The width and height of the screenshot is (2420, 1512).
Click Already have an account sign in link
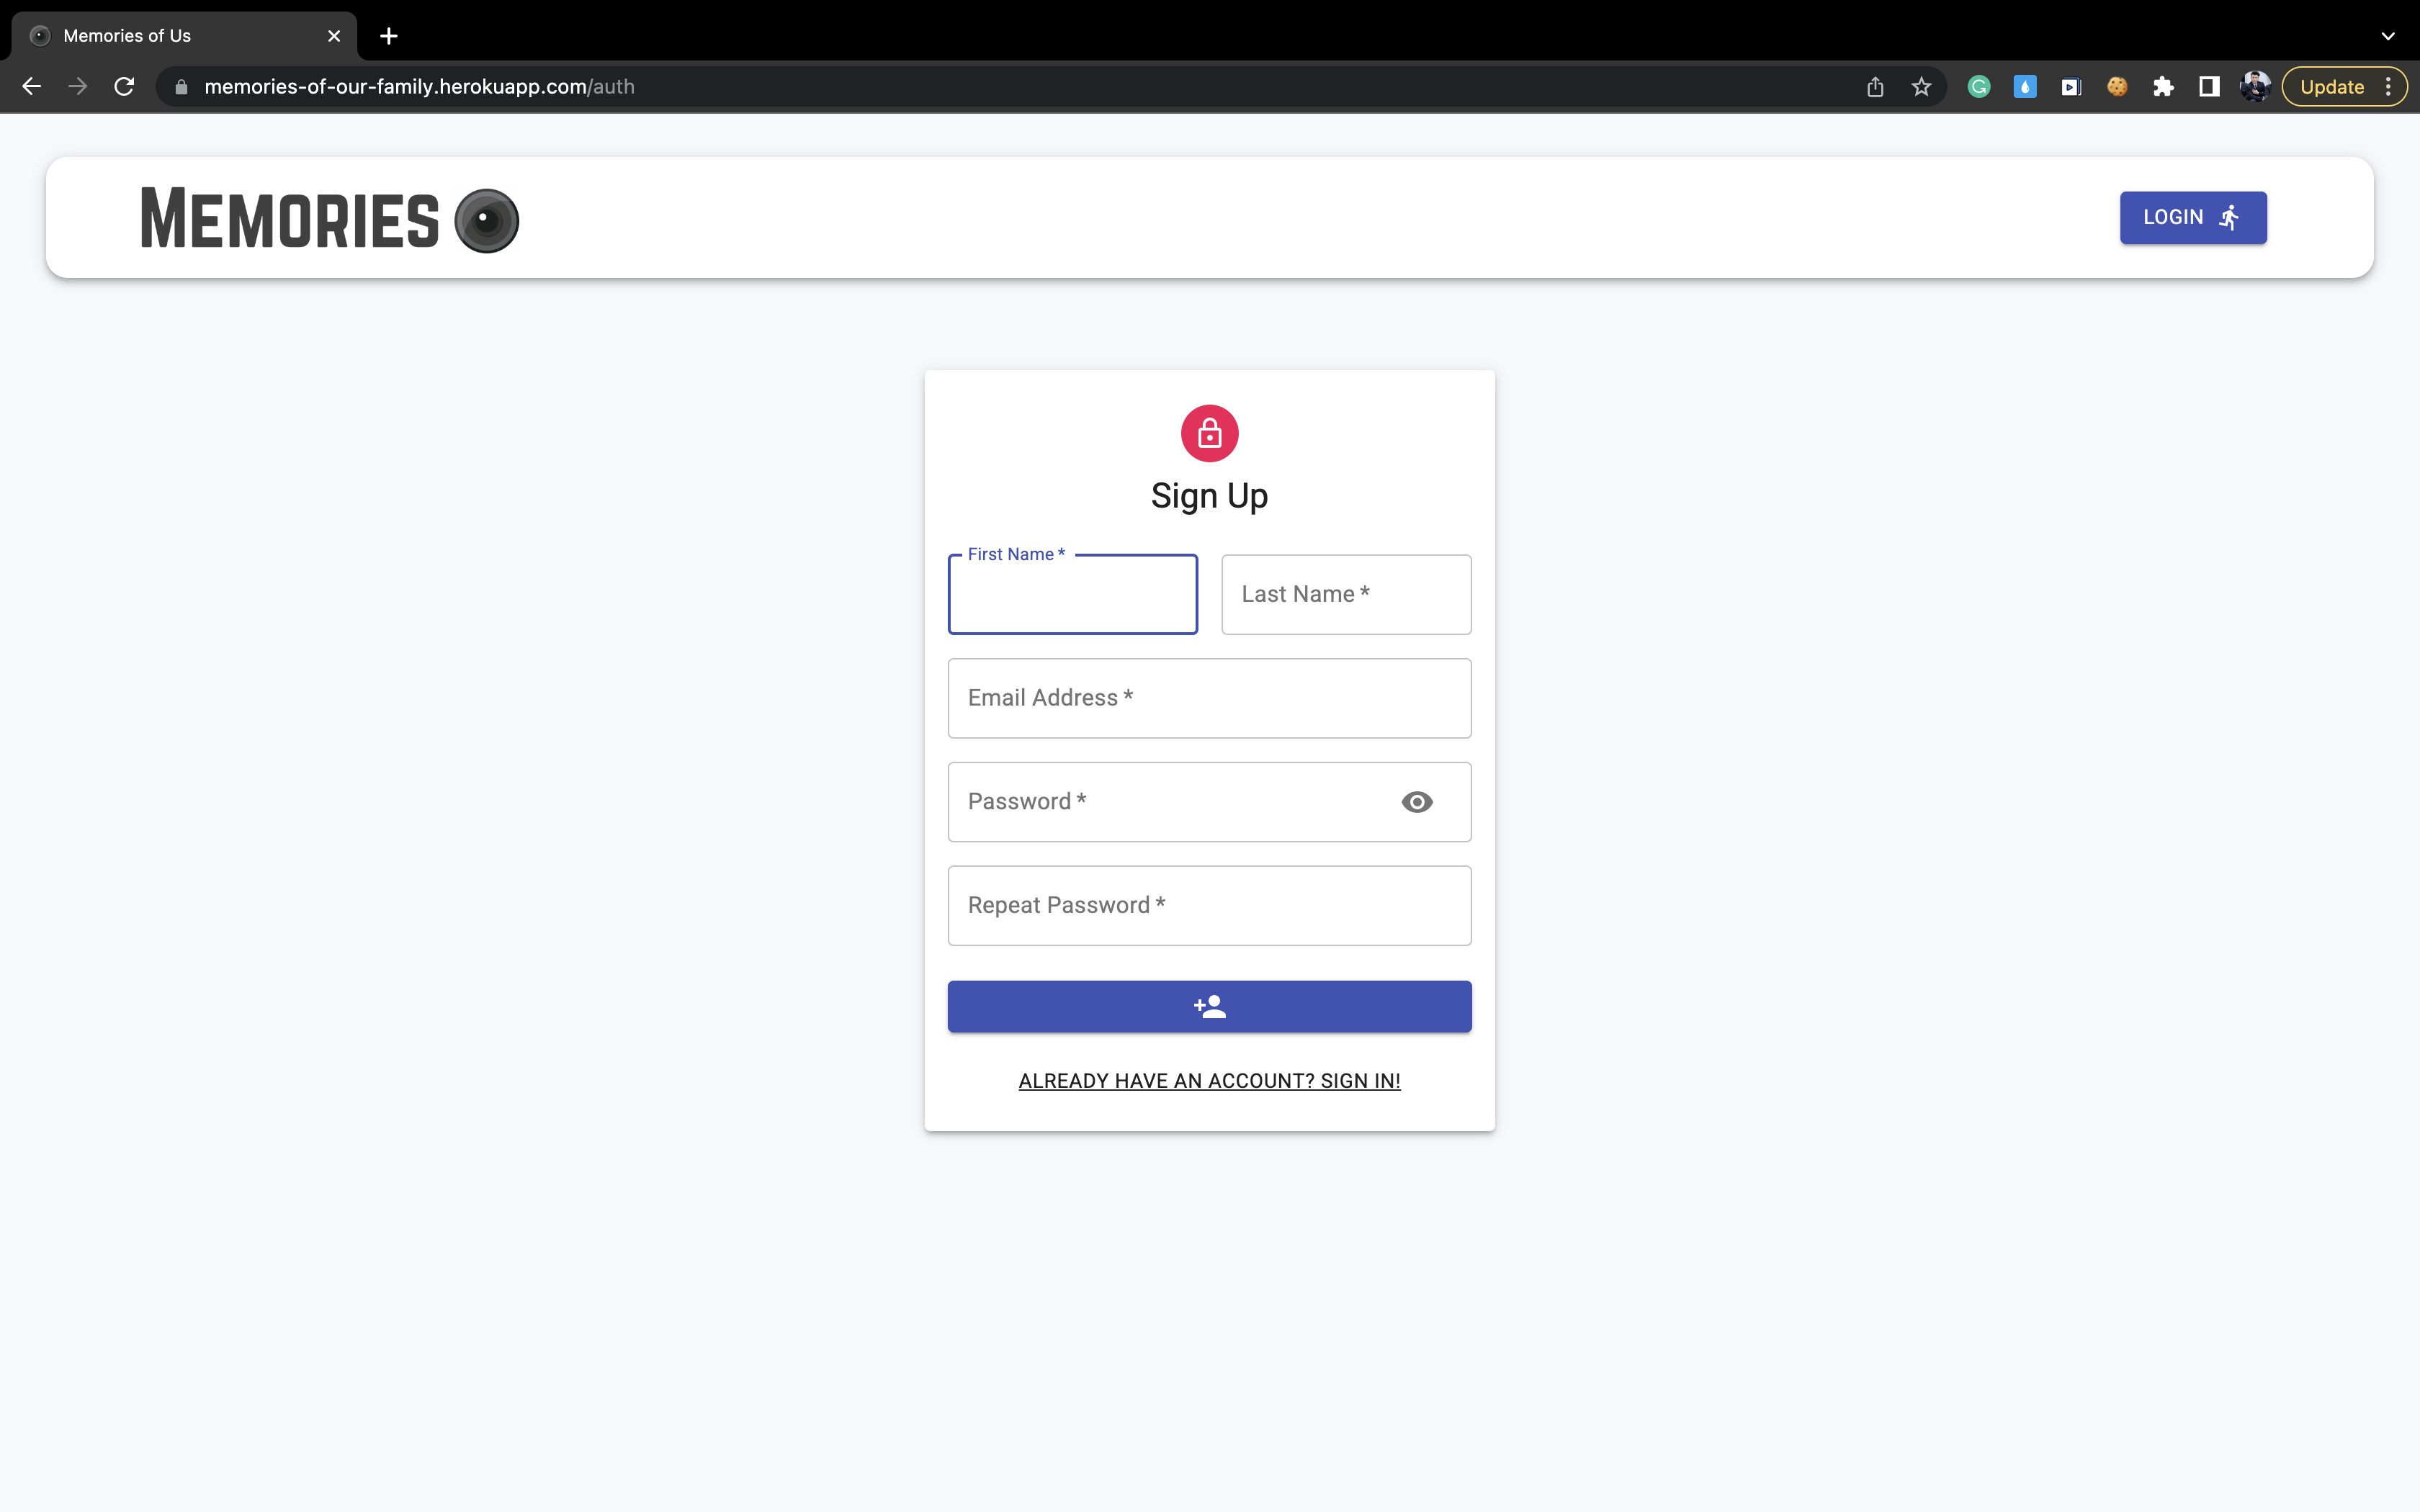1209,1081
